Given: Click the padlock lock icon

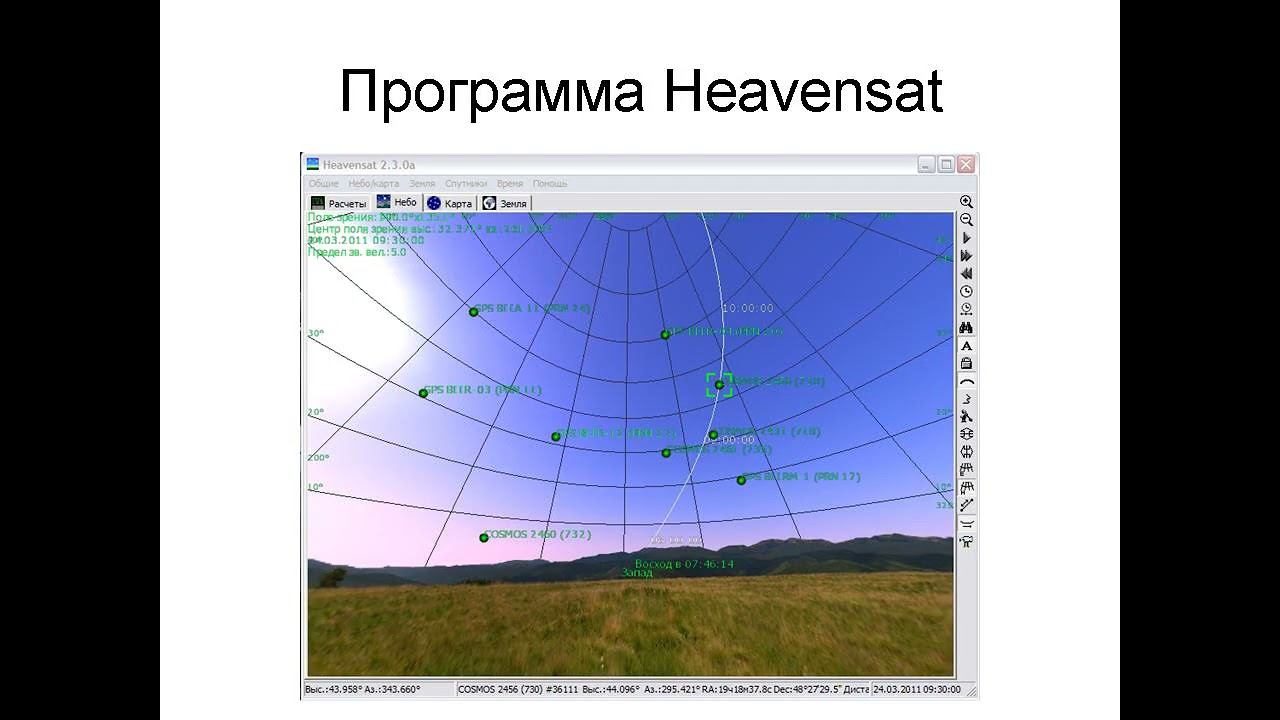Looking at the screenshot, I should pyautogui.click(x=966, y=363).
